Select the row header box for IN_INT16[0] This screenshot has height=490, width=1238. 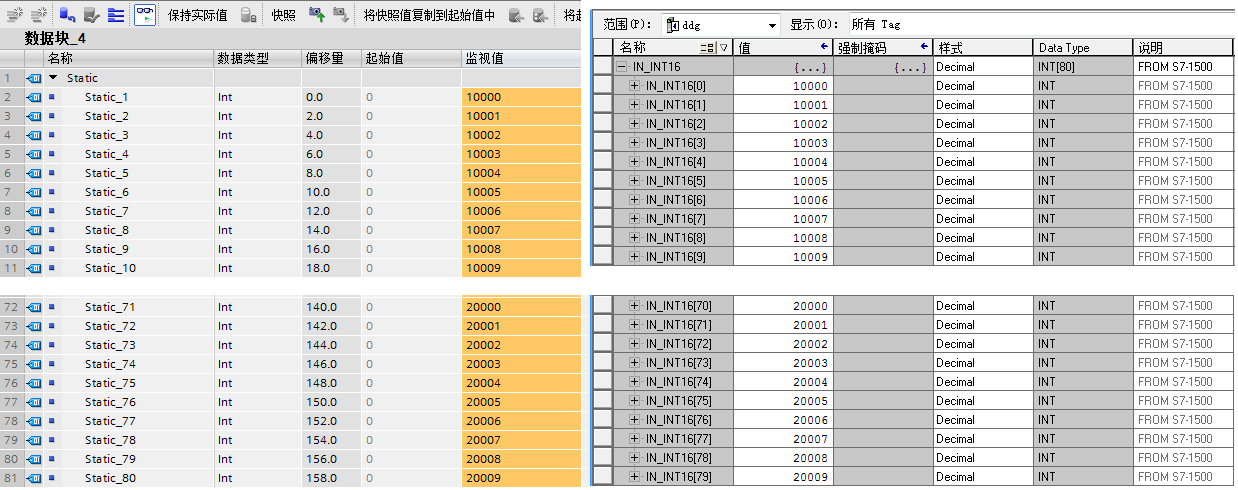point(602,86)
